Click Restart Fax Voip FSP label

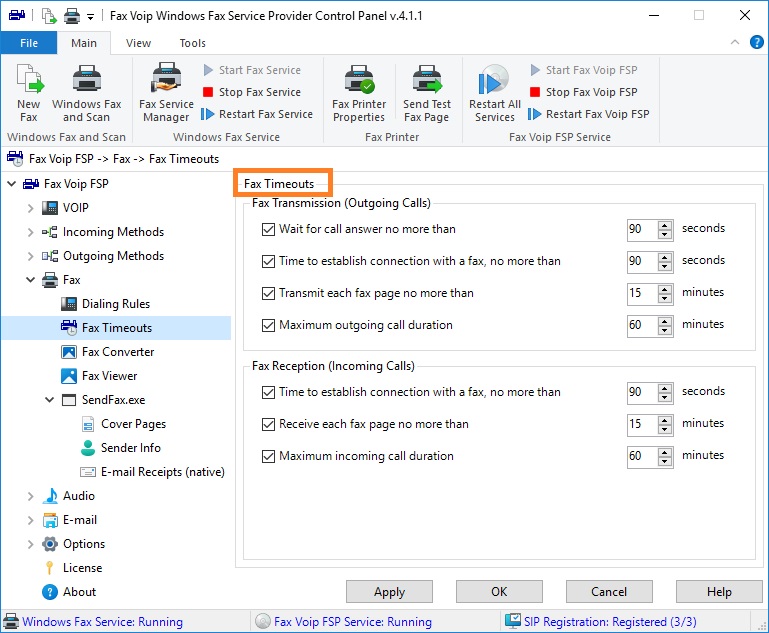597,114
